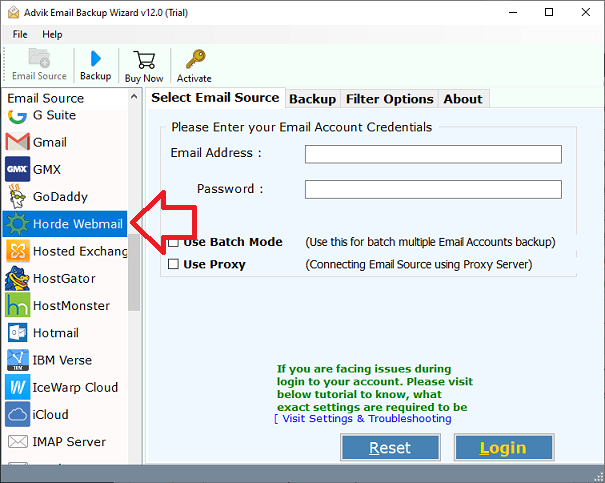Select the IceWarp Cloud icon

pos(17,387)
